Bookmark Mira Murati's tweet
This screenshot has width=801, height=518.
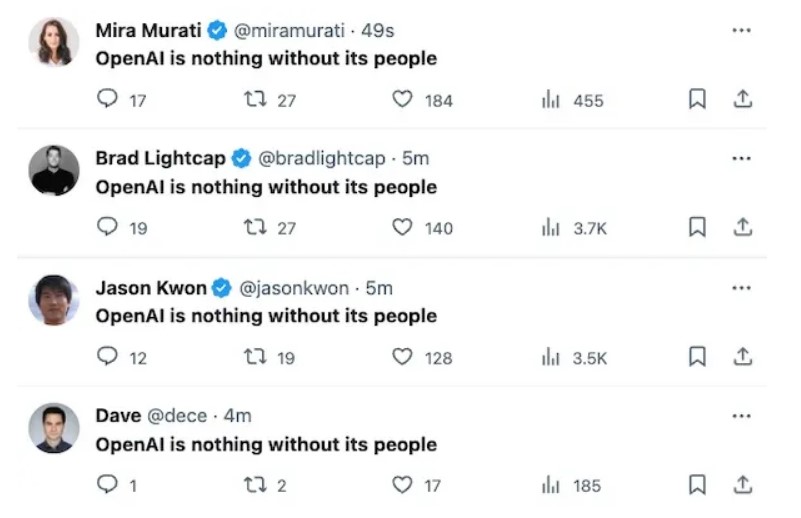click(698, 99)
